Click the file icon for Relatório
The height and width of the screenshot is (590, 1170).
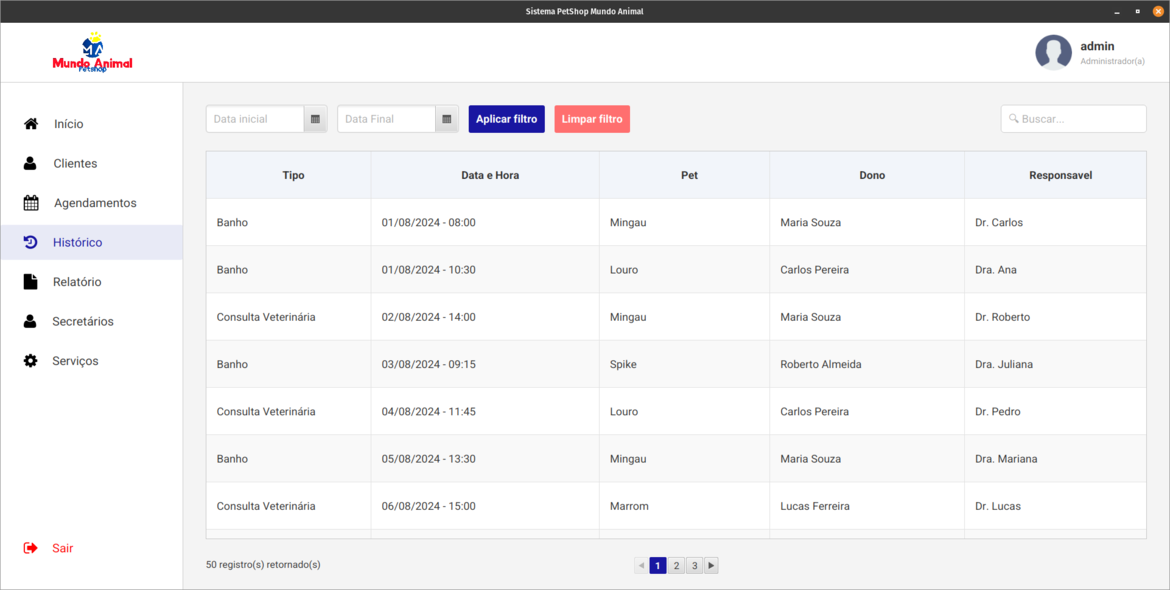click(30, 282)
